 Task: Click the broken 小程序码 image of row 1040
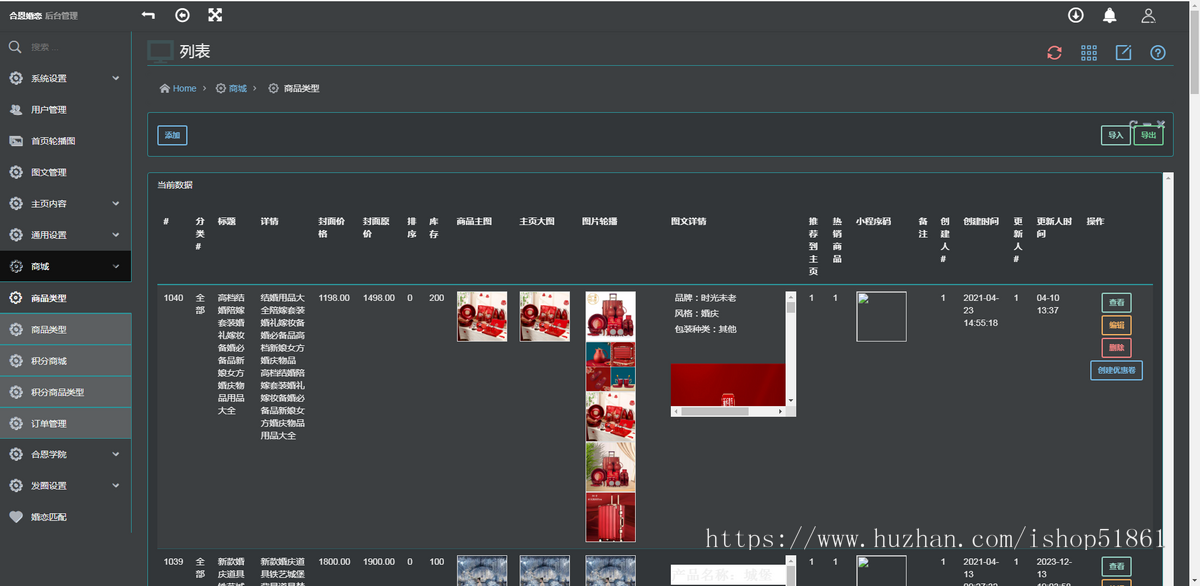point(881,316)
